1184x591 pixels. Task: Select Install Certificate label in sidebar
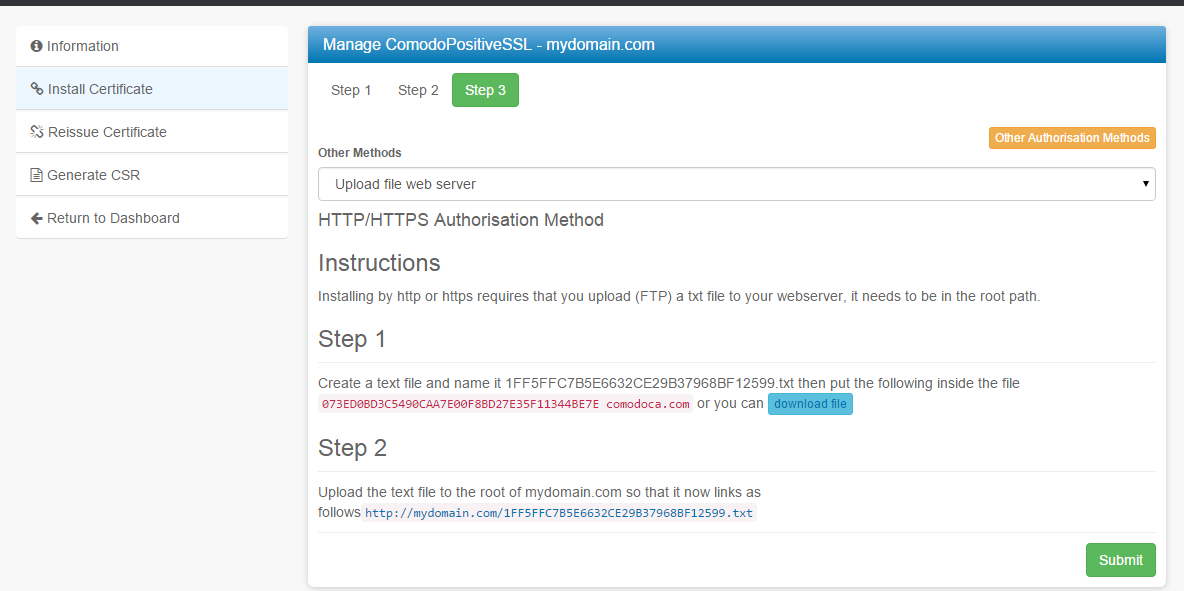100,89
